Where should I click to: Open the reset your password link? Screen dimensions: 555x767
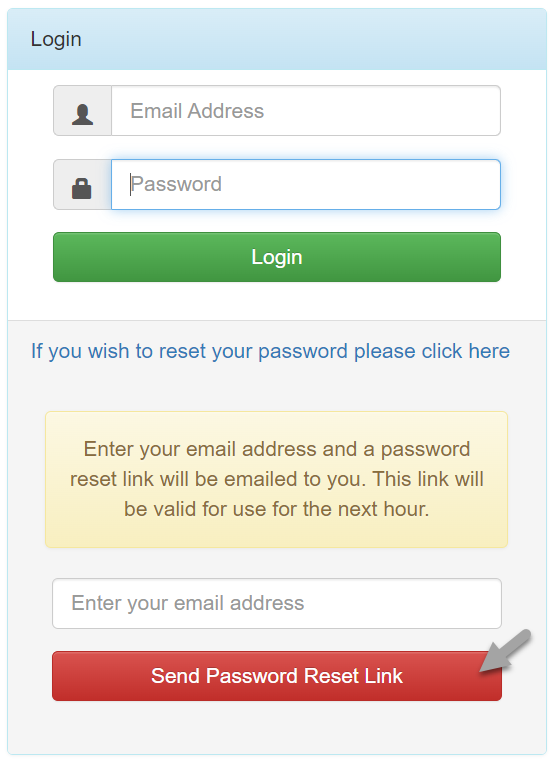[270, 351]
